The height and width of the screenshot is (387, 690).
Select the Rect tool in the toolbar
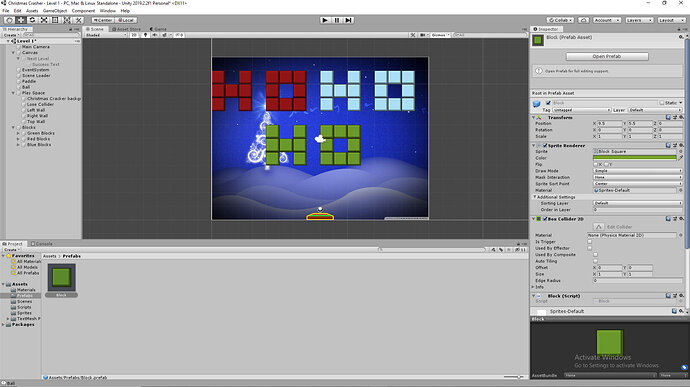(x=55, y=20)
